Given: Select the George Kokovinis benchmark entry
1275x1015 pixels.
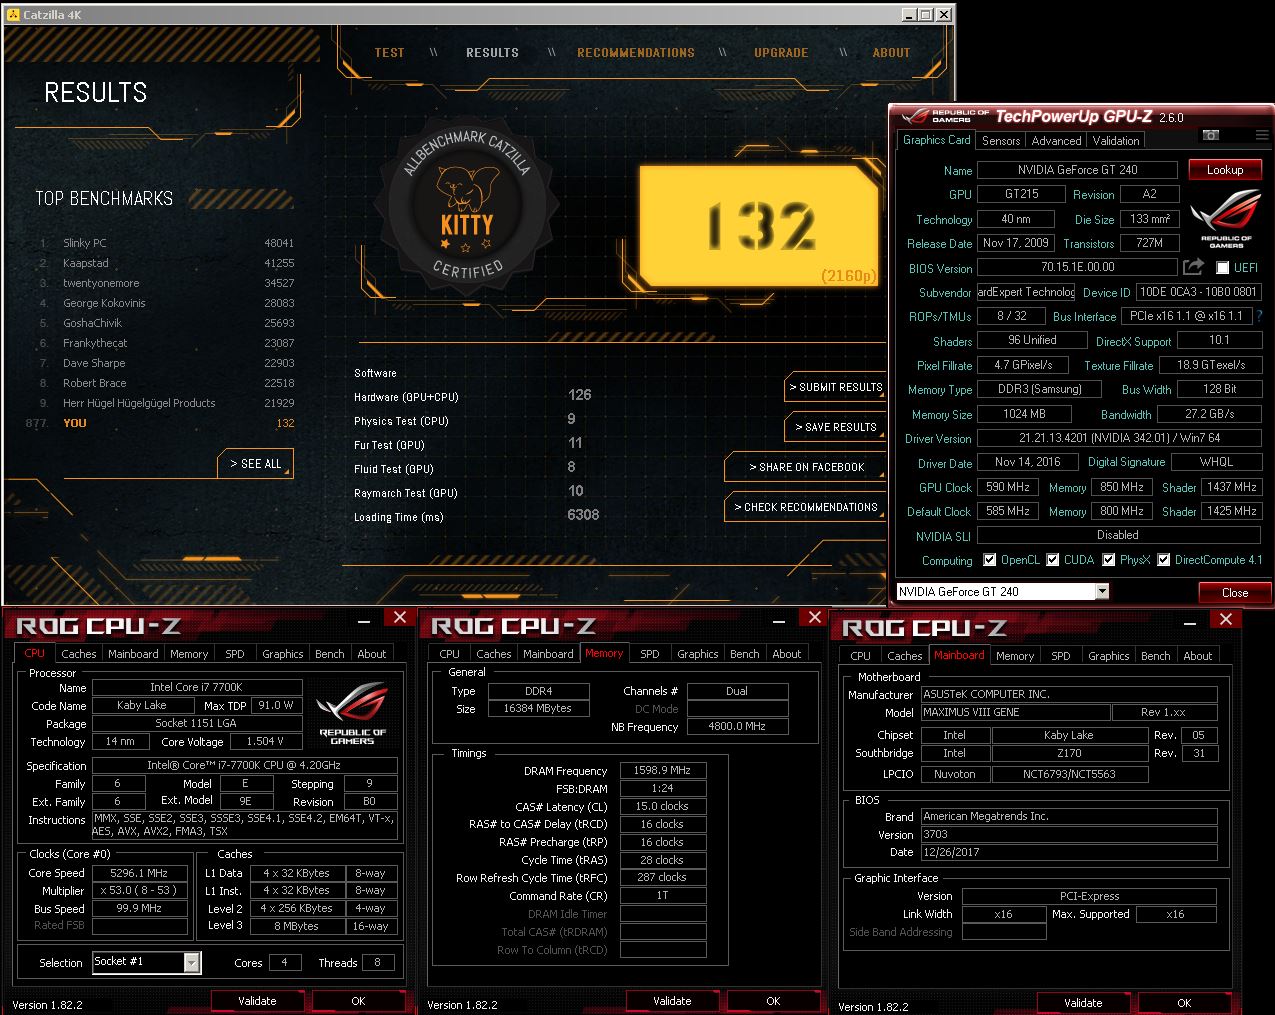Looking at the screenshot, I should (x=166, y=303).
